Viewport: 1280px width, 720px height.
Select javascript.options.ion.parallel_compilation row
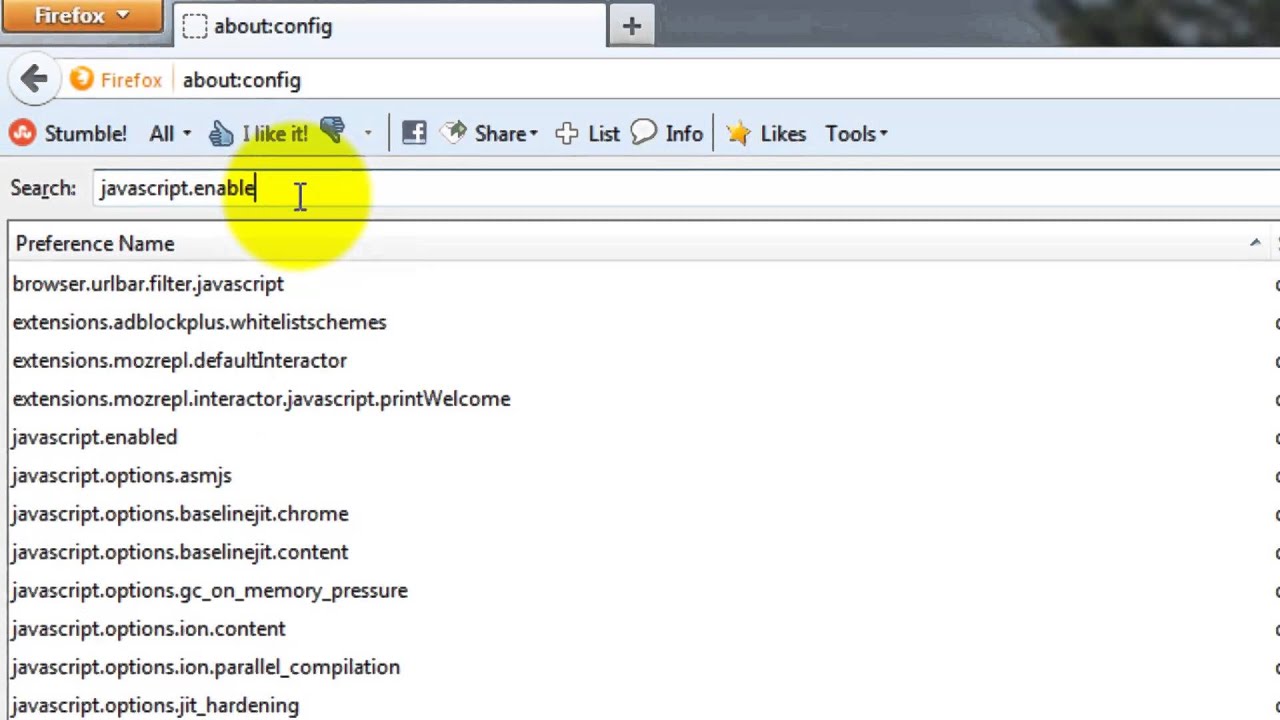point(640,667)
